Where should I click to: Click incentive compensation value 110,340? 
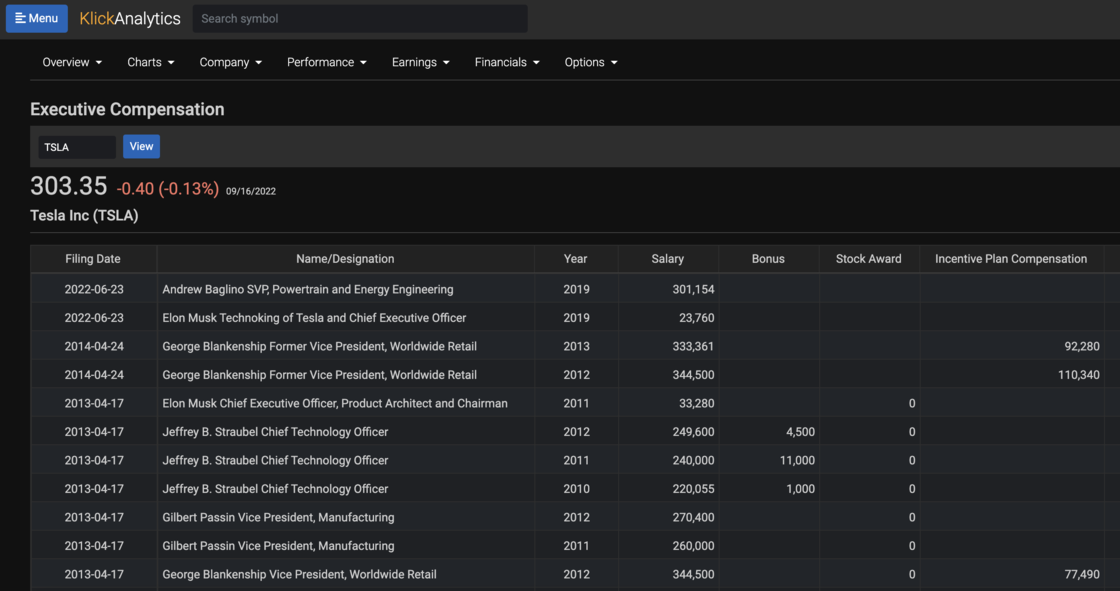1079,375
